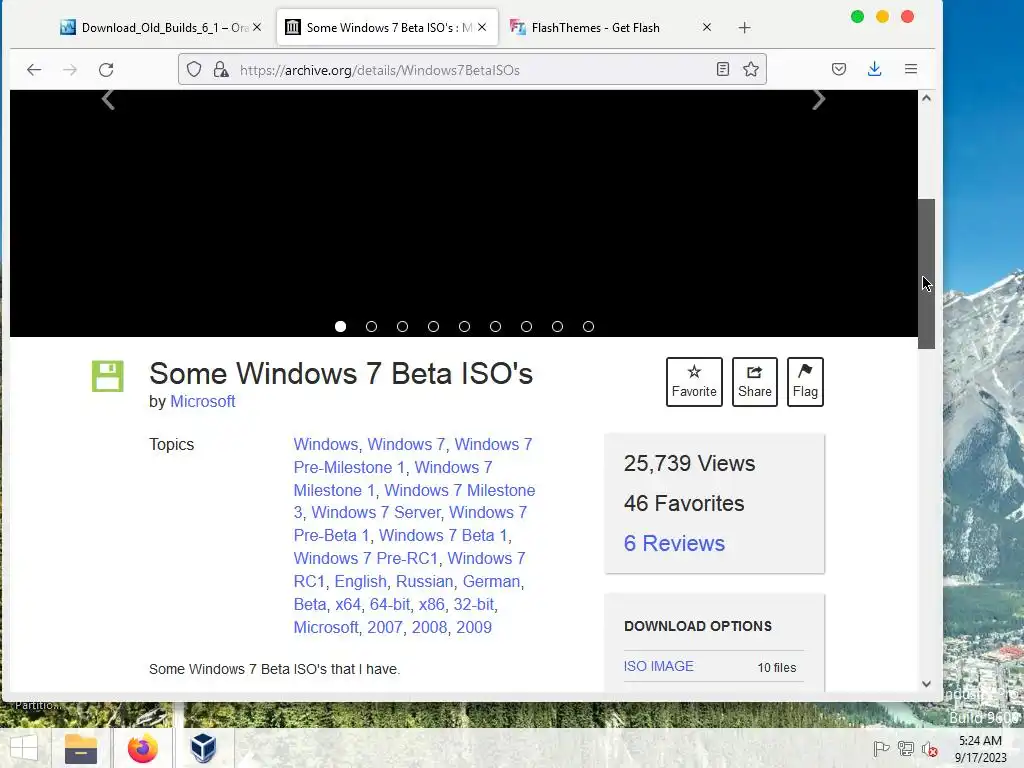The width and height of the screenshot is (1024, 768).
Task: Click the page scrollbar thumb
Action: pyautogui.click(x=926, y=274)
